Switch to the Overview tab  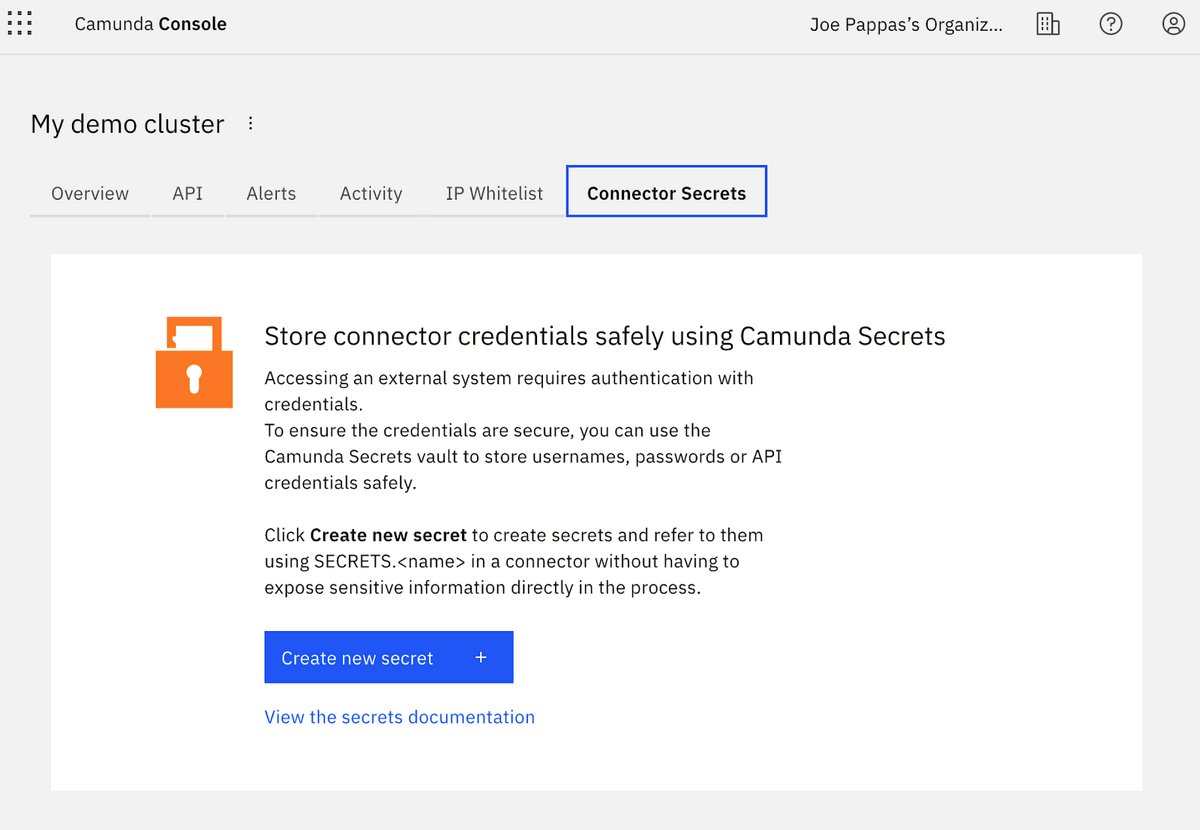click(89, 193)
